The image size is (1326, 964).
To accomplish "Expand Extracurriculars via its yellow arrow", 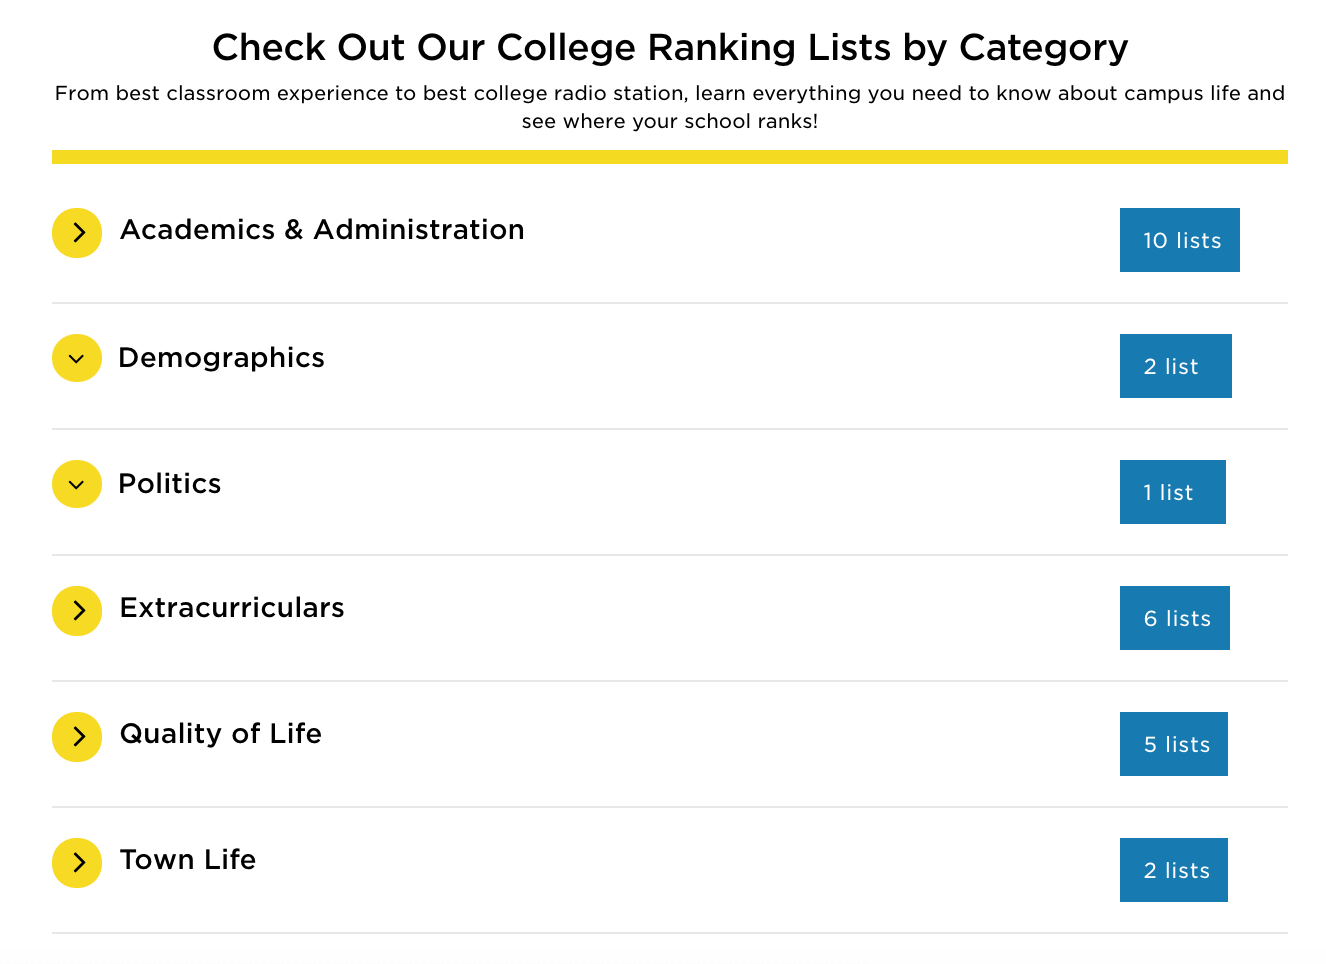I will point(77,611).
